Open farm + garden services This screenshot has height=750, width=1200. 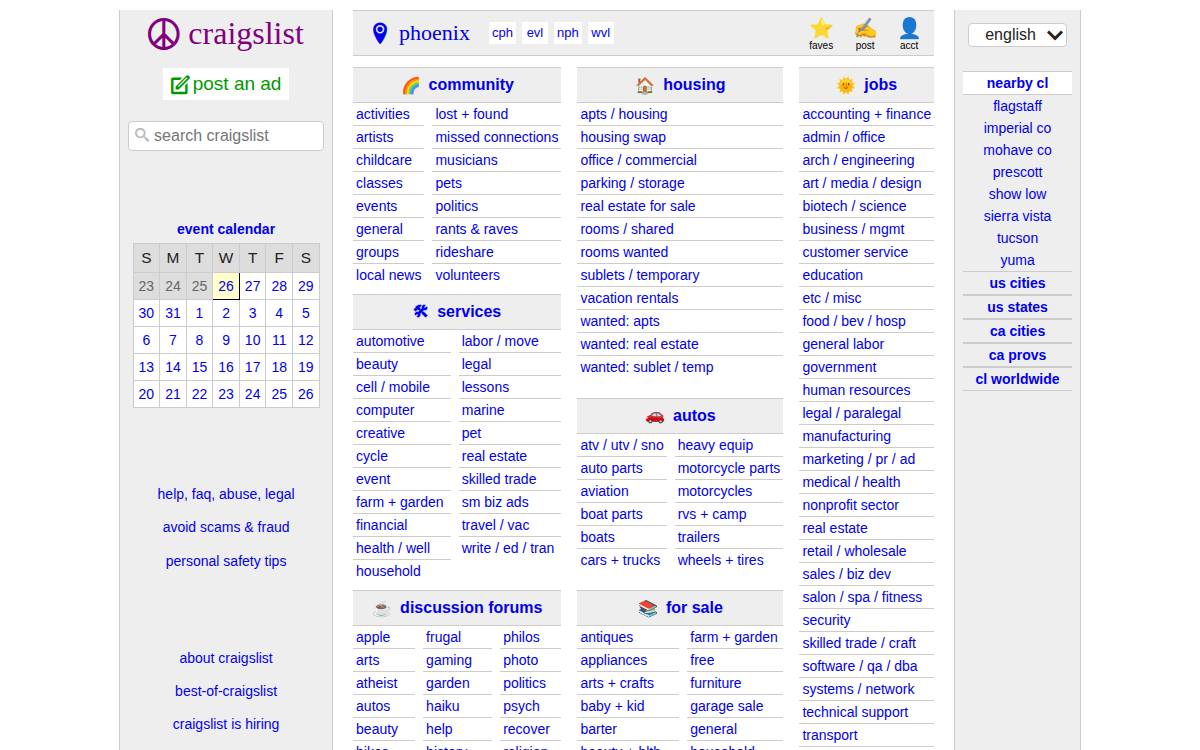[x=400, y=502]
